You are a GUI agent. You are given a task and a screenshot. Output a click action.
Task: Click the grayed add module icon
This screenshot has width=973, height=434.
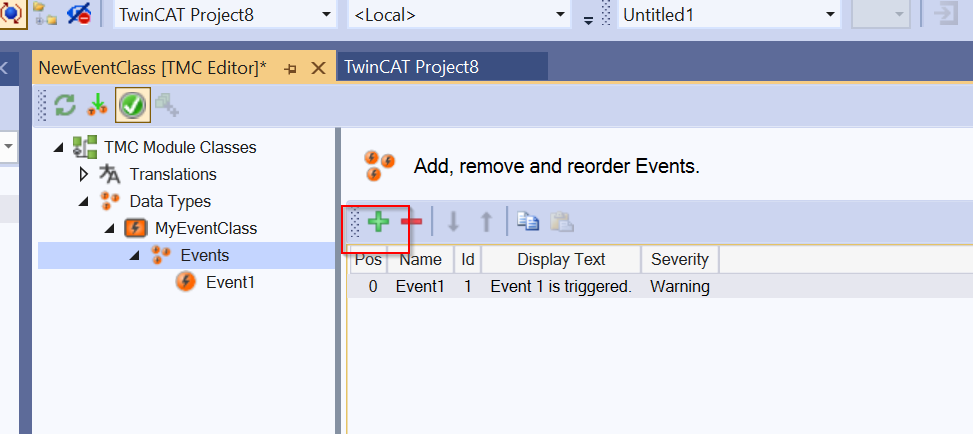167,105
